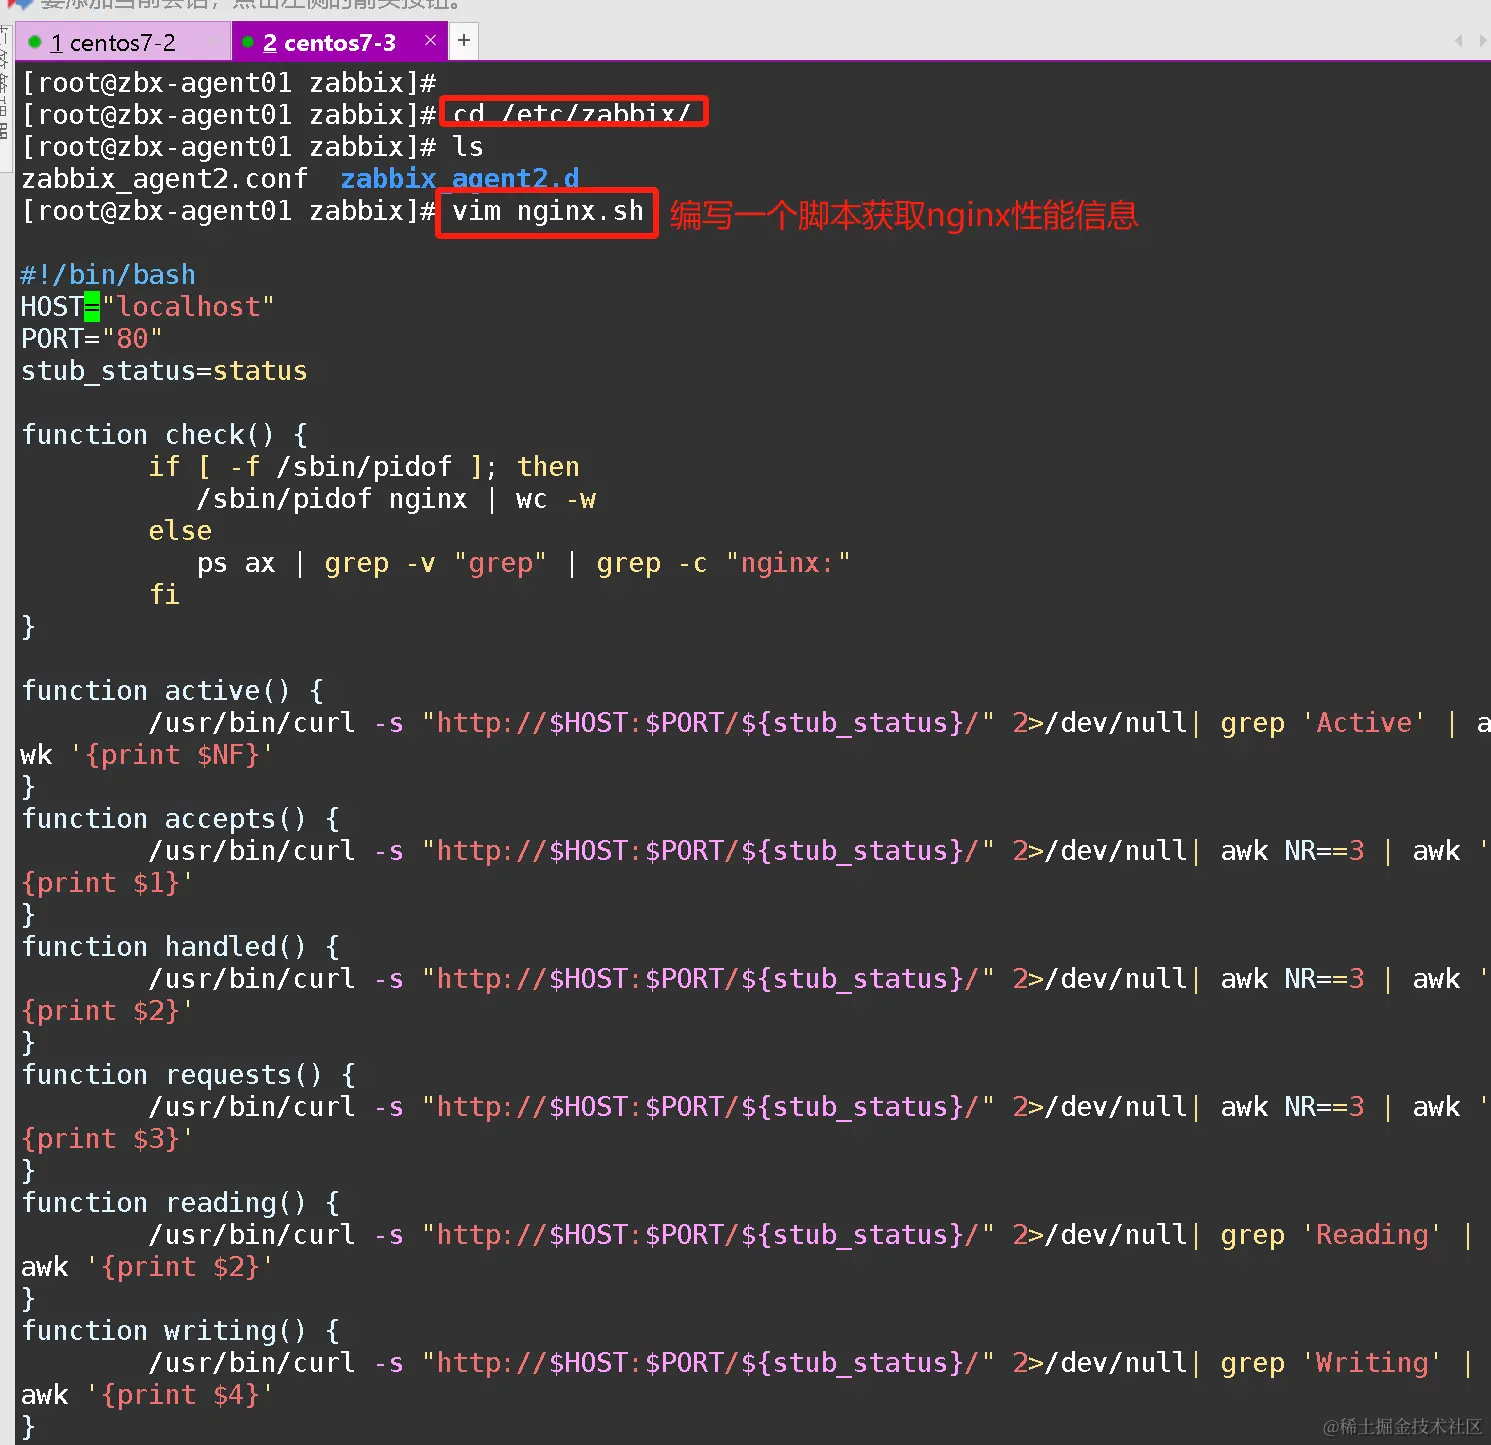
Task: Close the centos7-3 tab
Action: coord(430,40)
